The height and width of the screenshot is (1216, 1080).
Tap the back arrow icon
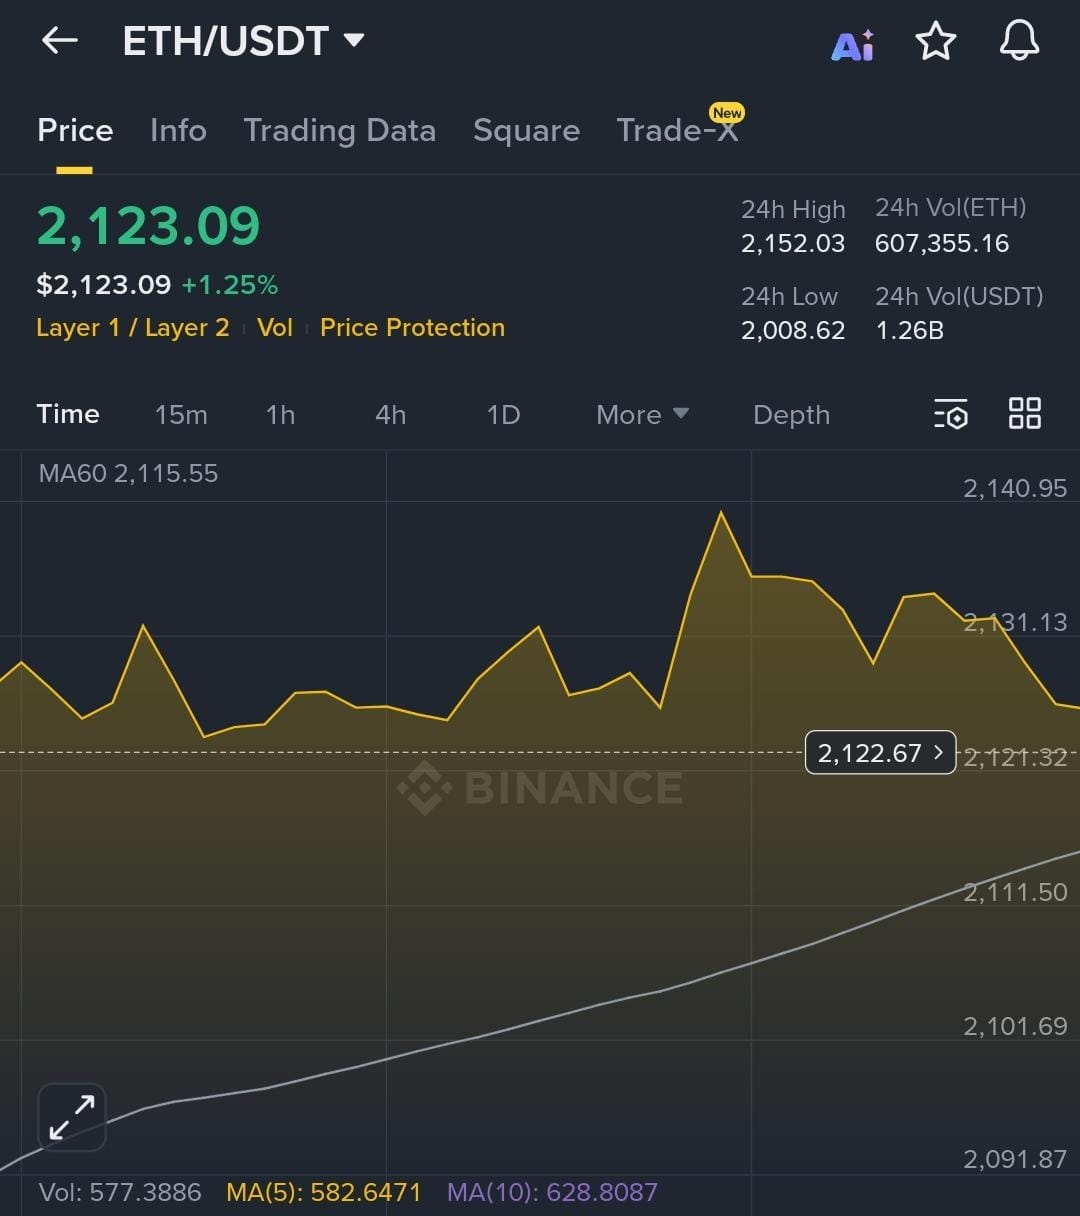tap(60, 41)
